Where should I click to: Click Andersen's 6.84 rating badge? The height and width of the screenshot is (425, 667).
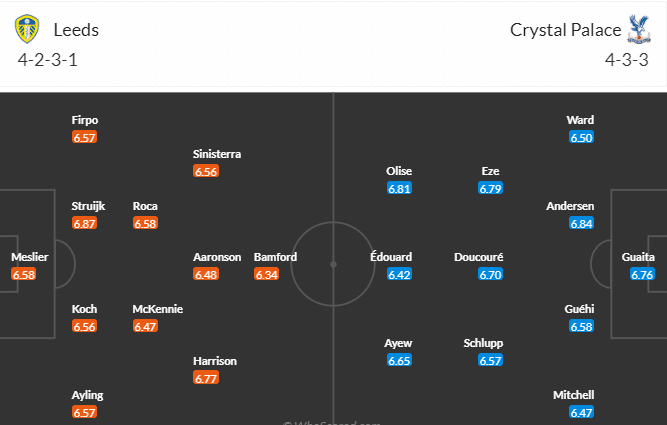(582, 224)
